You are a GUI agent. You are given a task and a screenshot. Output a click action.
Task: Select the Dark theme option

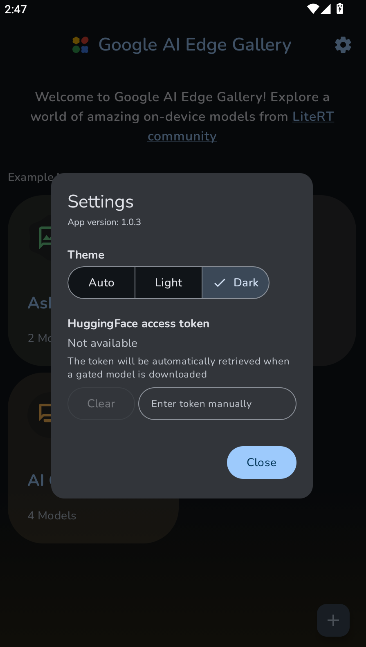point(236,283)
